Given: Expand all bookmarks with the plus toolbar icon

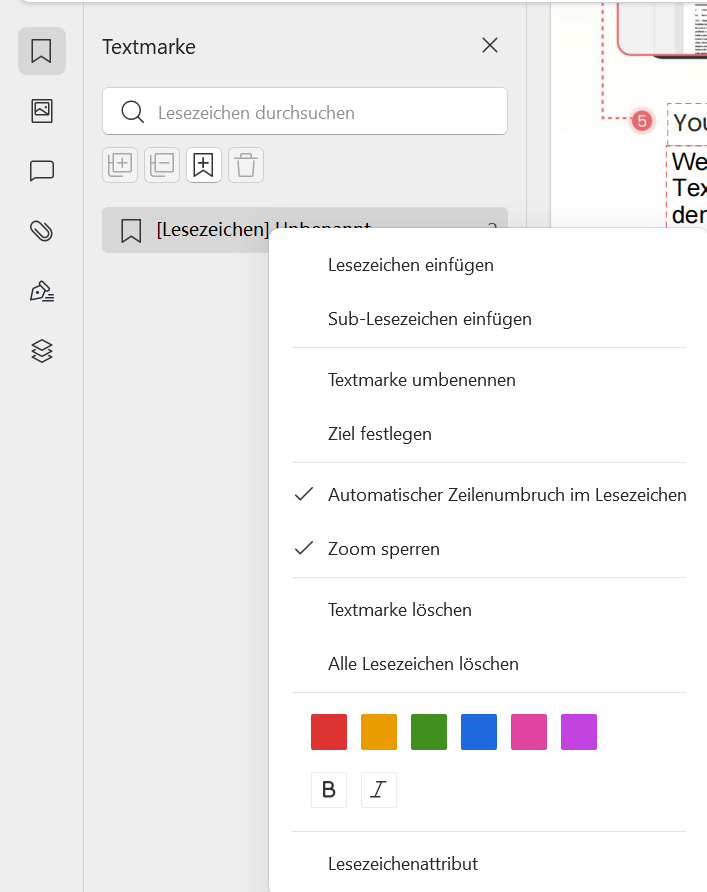Looking at the screenshot, I should click(119, 164).
